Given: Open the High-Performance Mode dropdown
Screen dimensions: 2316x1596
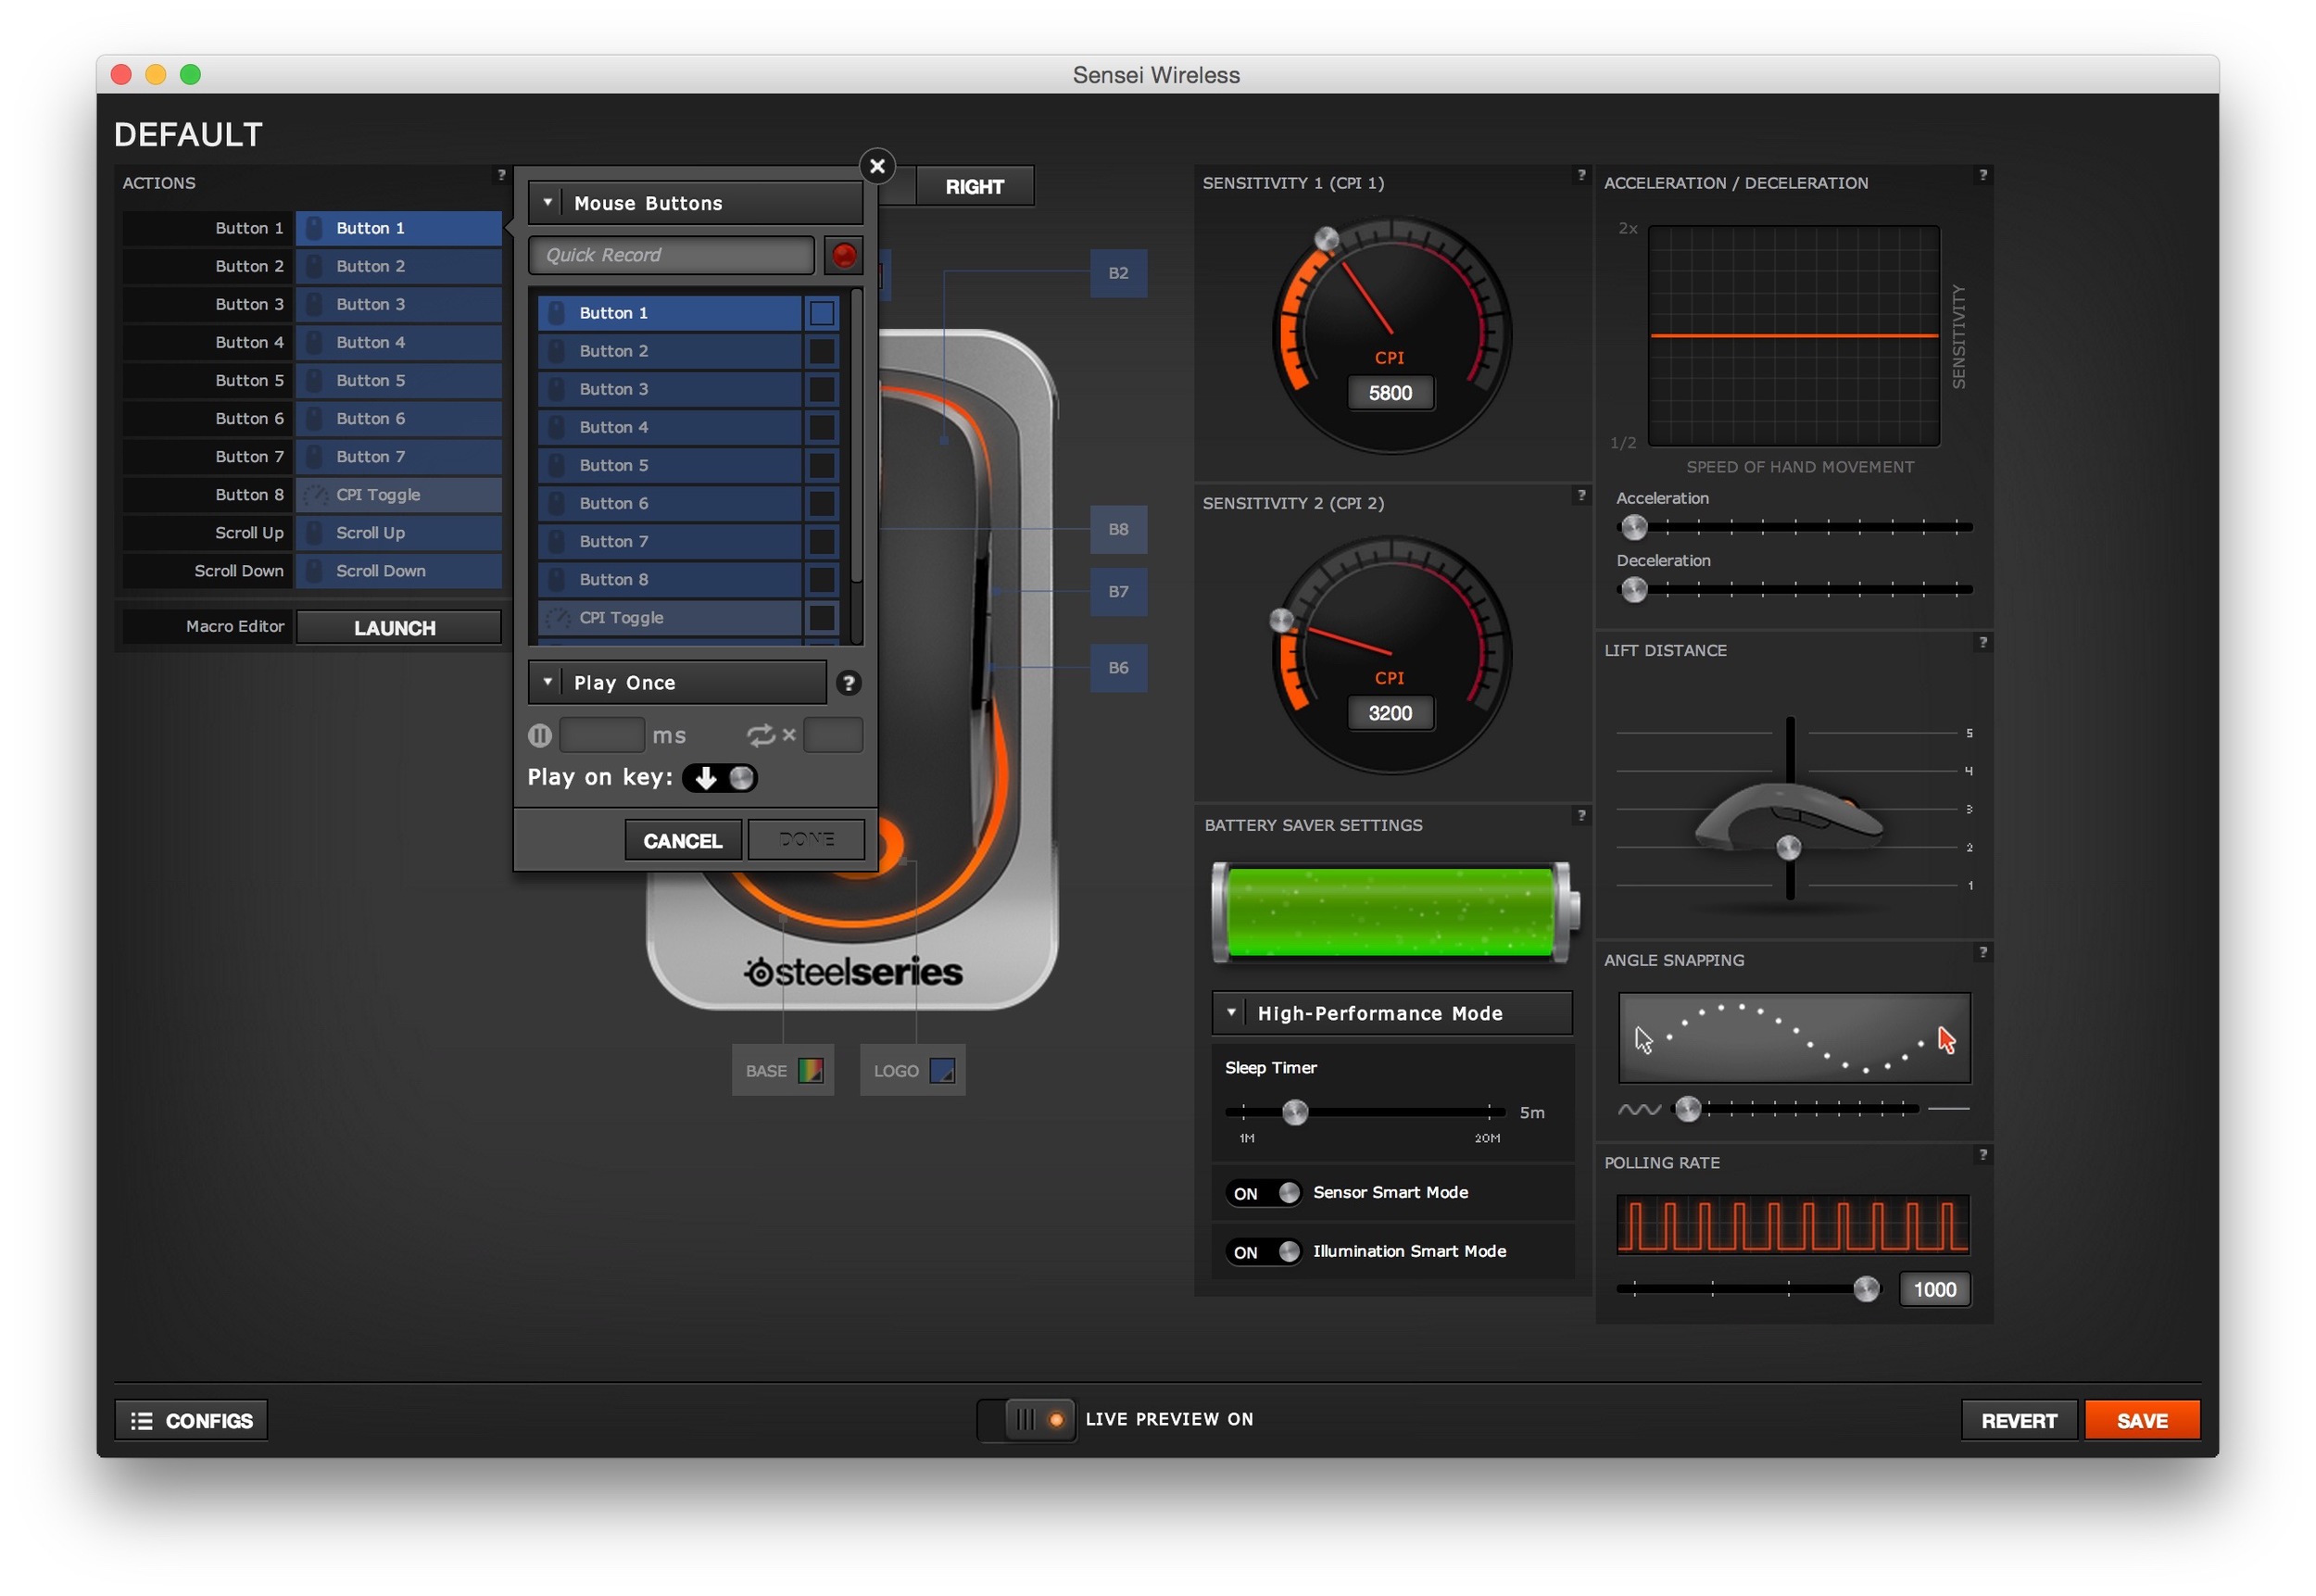Looking at the screenshot, I should (x=1392, y=1014).
